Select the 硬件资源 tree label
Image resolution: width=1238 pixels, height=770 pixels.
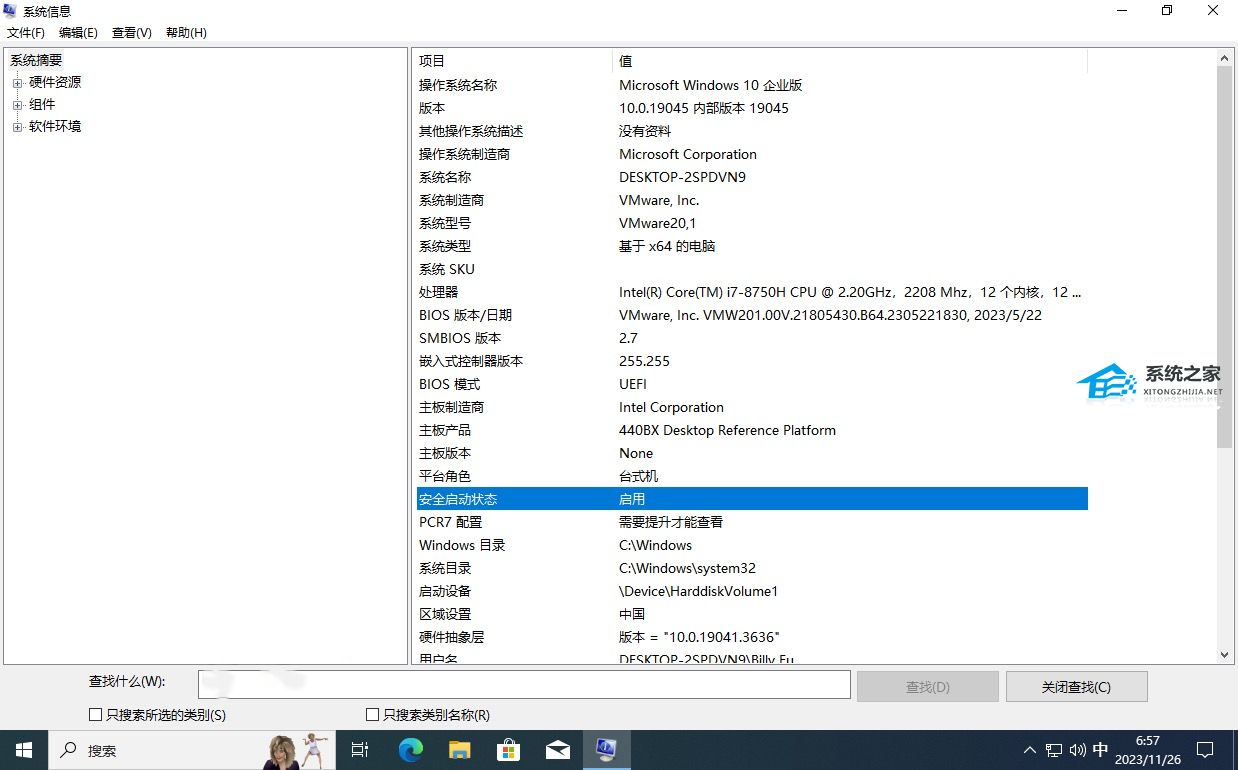click(x=55, y=82)
